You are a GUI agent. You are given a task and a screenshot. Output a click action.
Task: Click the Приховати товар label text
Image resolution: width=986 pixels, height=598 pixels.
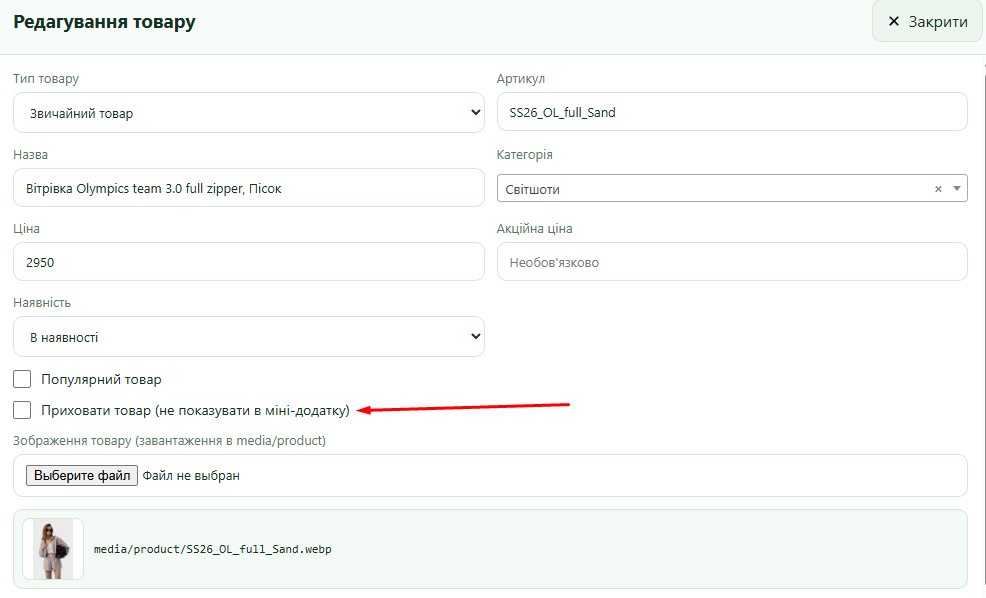pos(196,410)
